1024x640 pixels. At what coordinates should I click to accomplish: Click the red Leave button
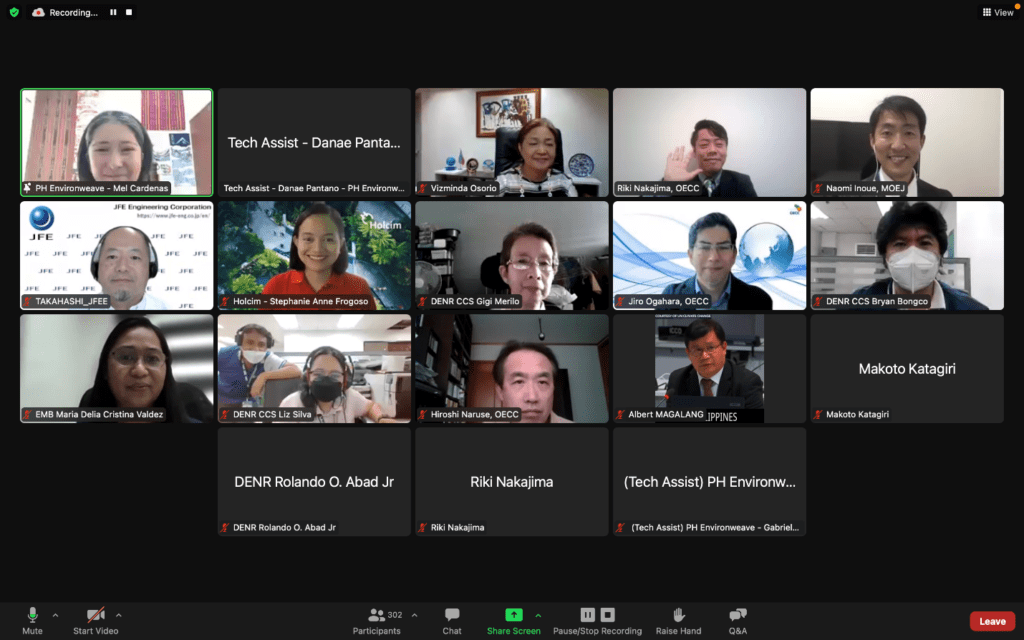pyautogui.click(x=992, y=621)
